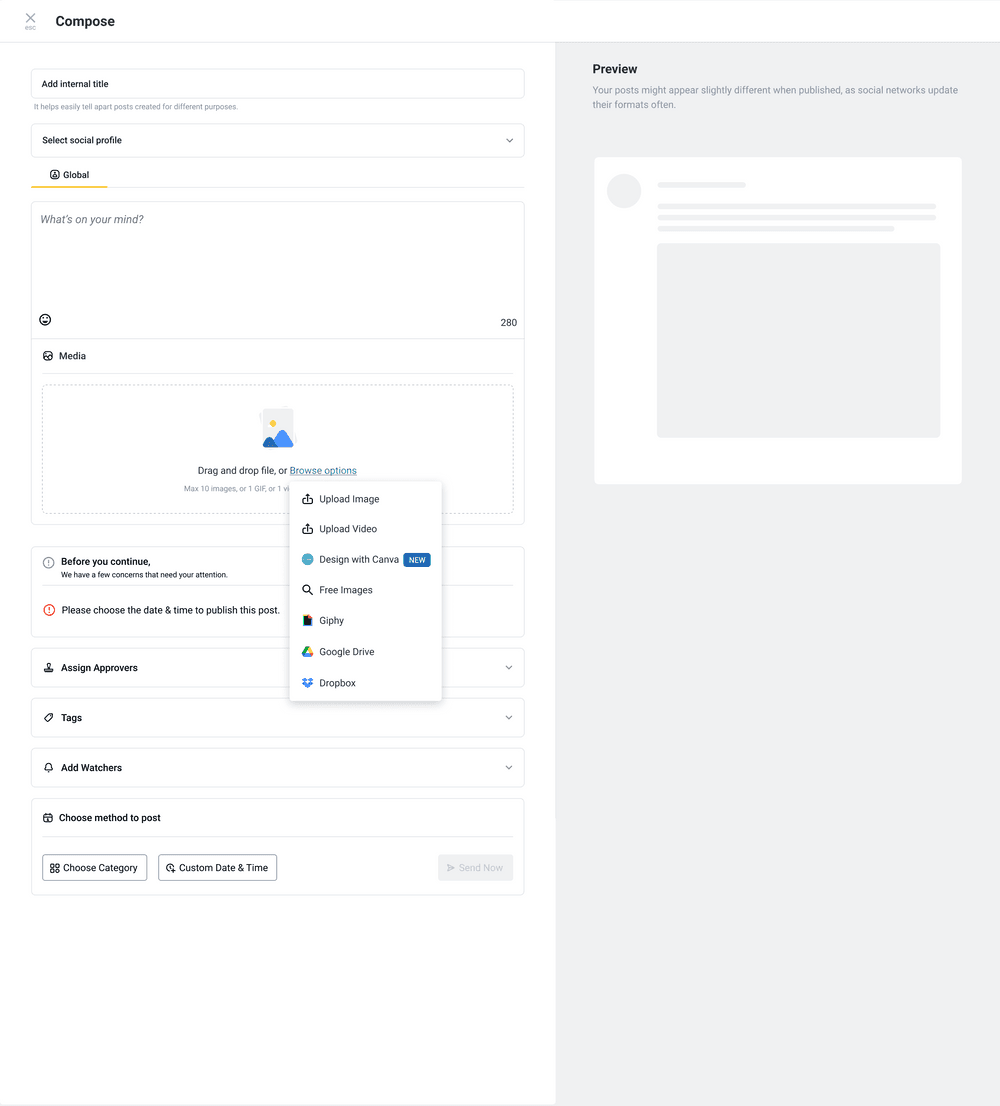Click the Google Drive icon
The width and height of the screenshot is (1000, 1106).
pyautogui.click(x=308, y=652)
